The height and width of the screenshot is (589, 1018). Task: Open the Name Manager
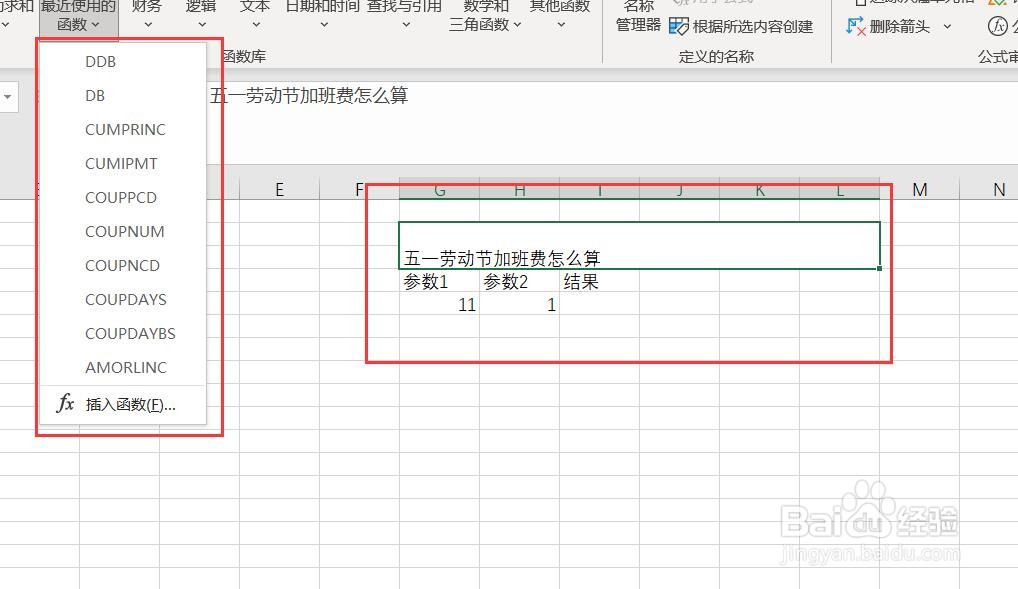[x=638, y=16]
